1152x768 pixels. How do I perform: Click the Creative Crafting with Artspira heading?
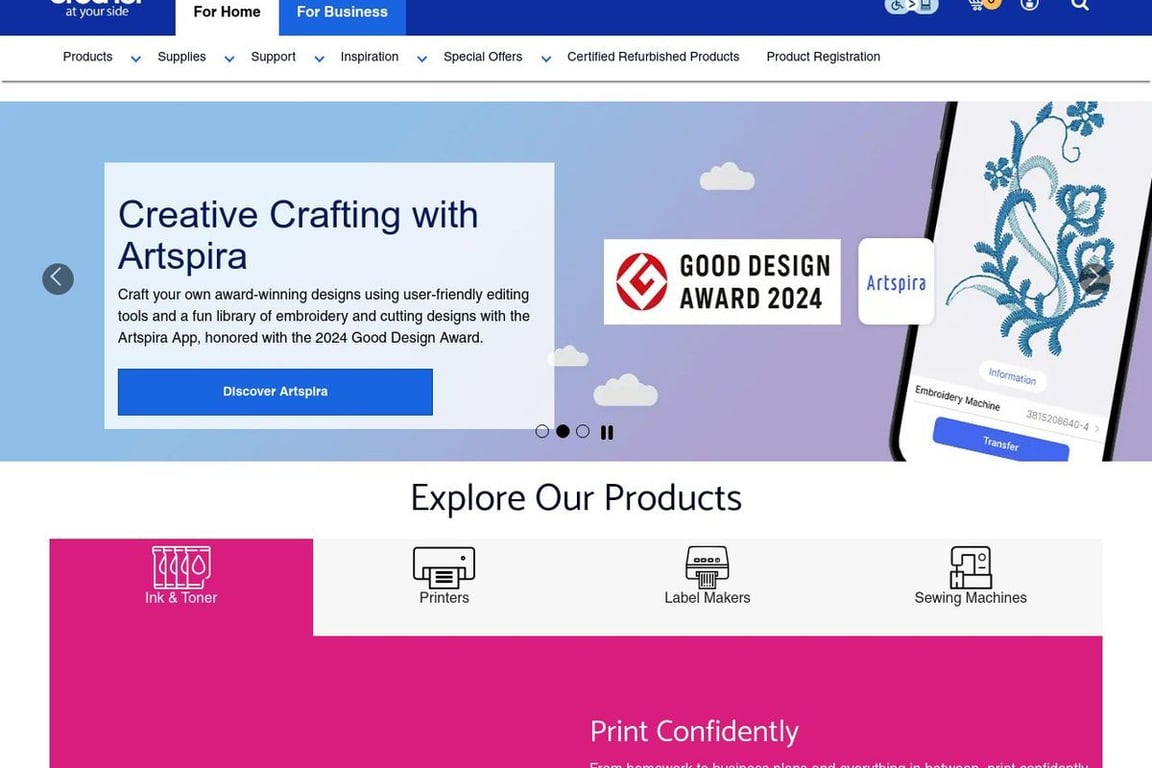click(x=298, y=235)
